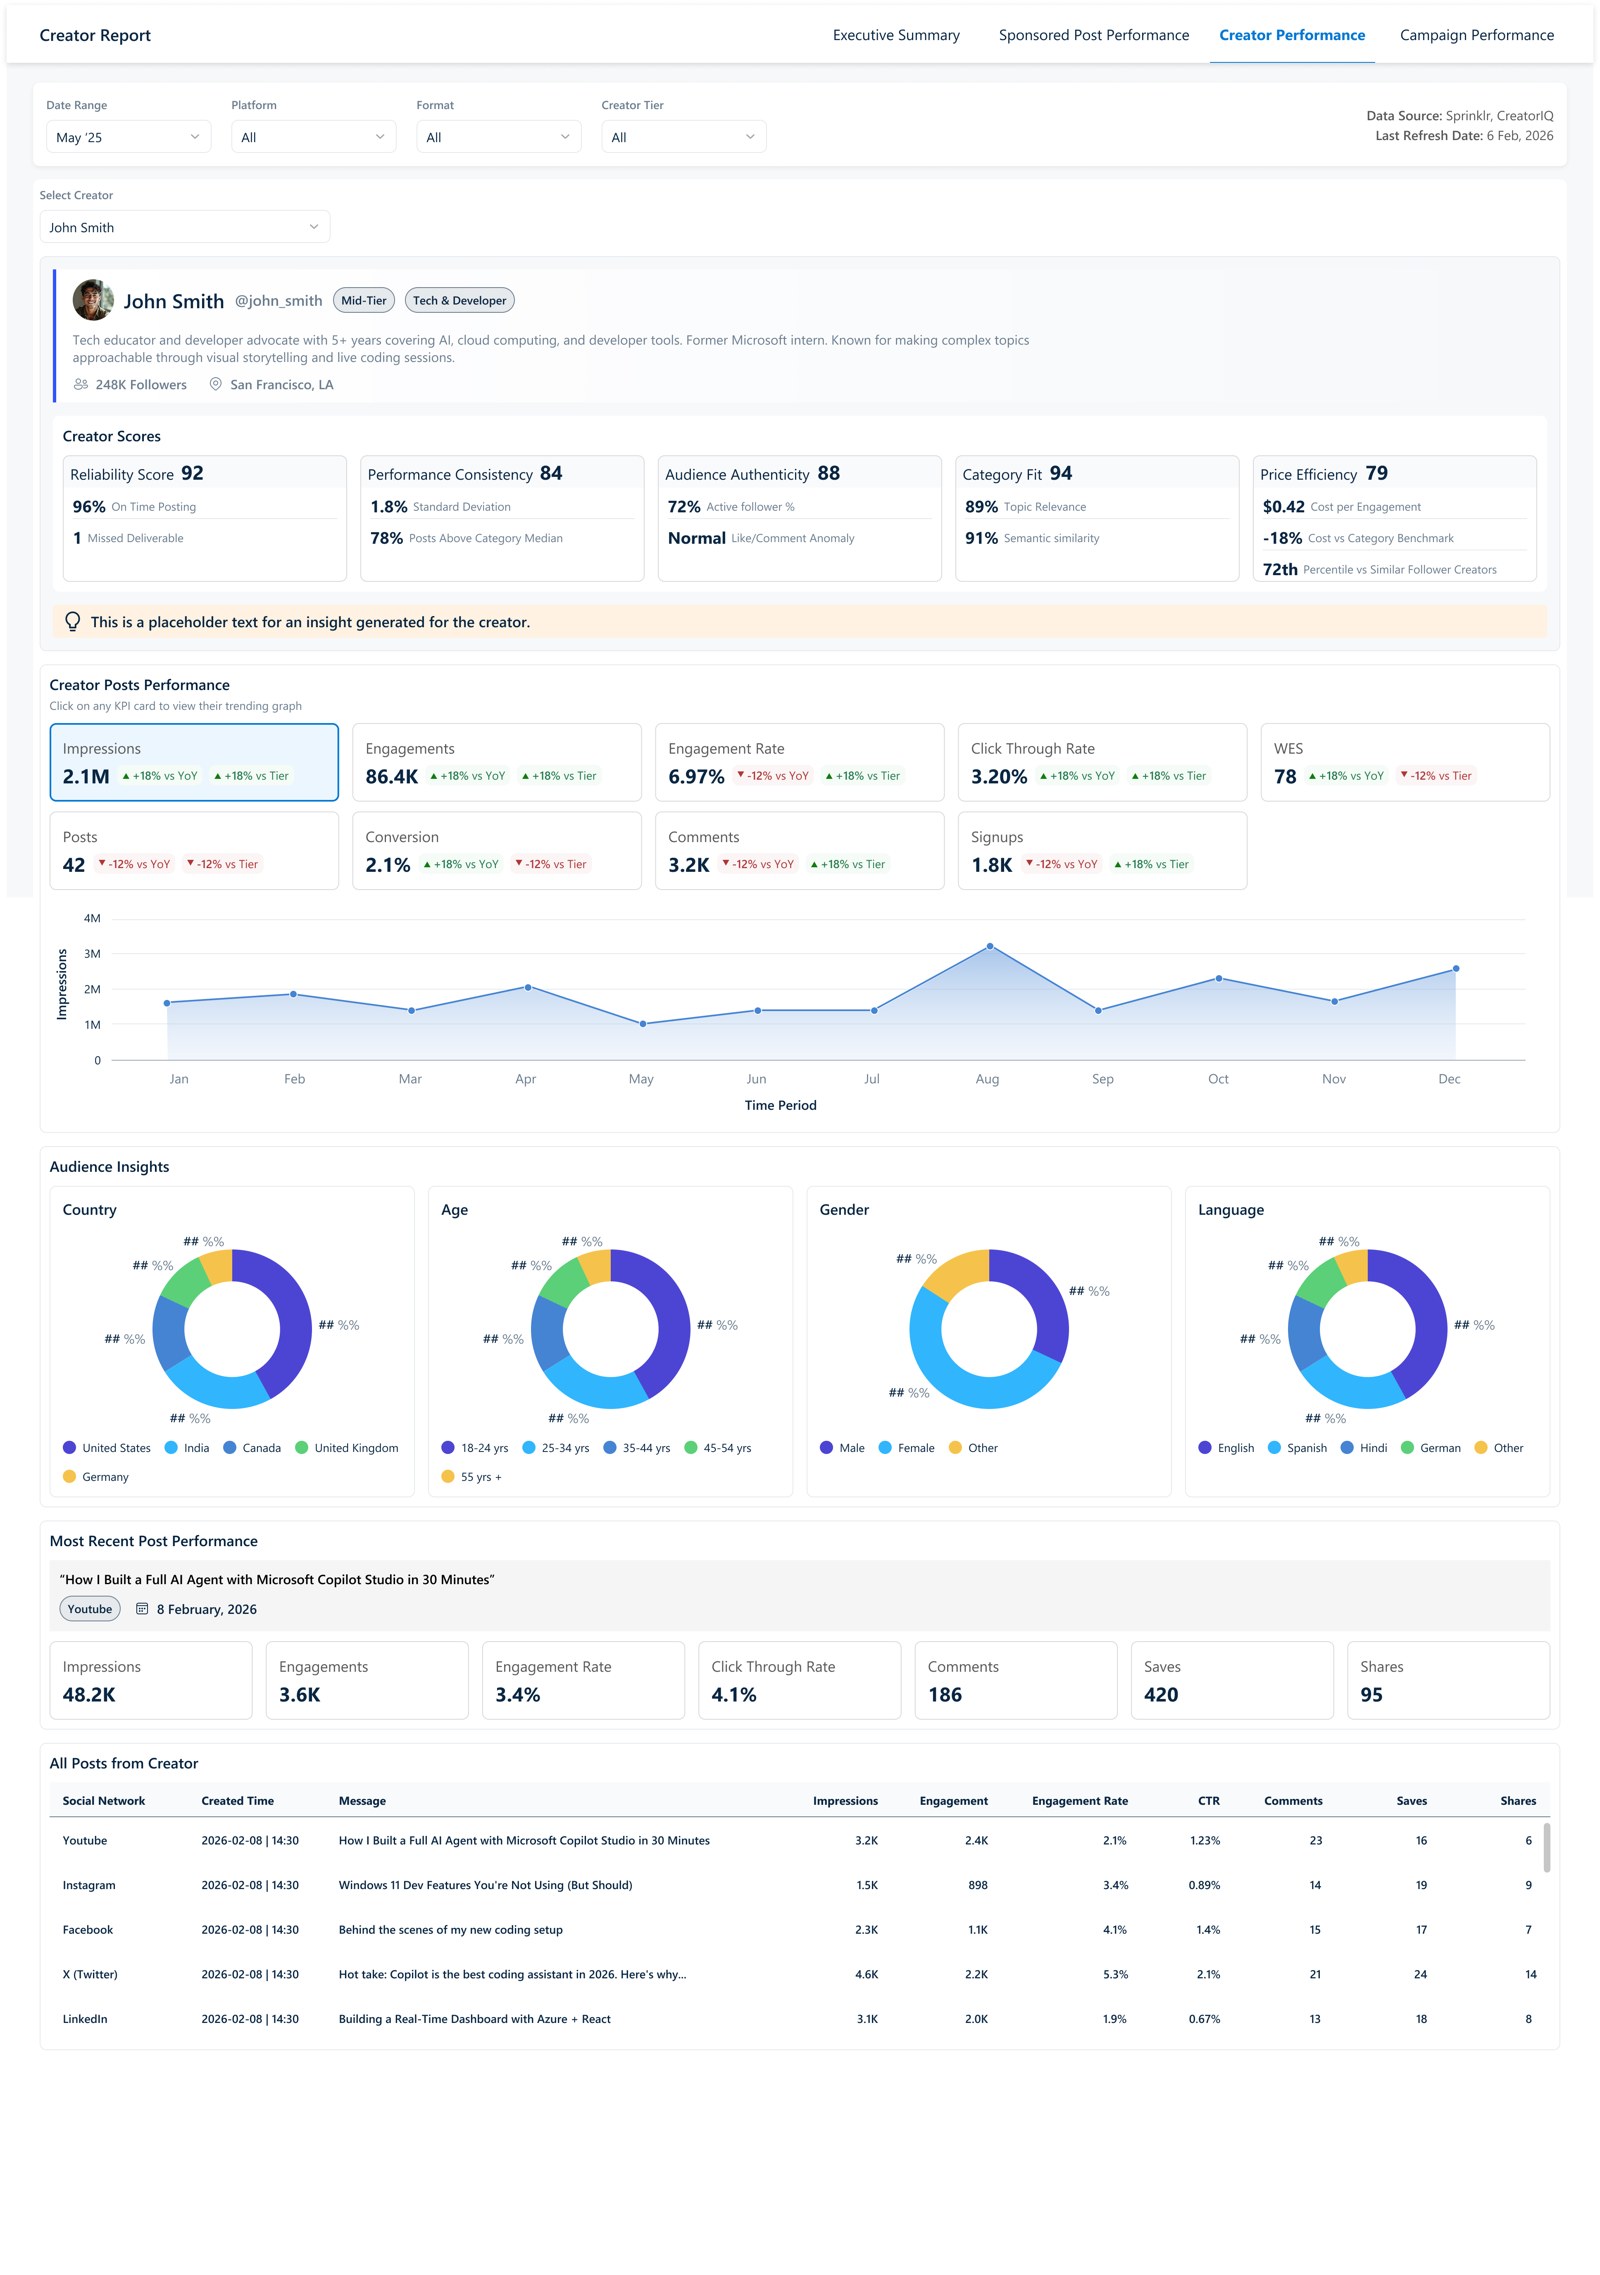Click the Engagement Rate 6.97% KPI card
This screenshot has height=2275, width=1600.
800,762
